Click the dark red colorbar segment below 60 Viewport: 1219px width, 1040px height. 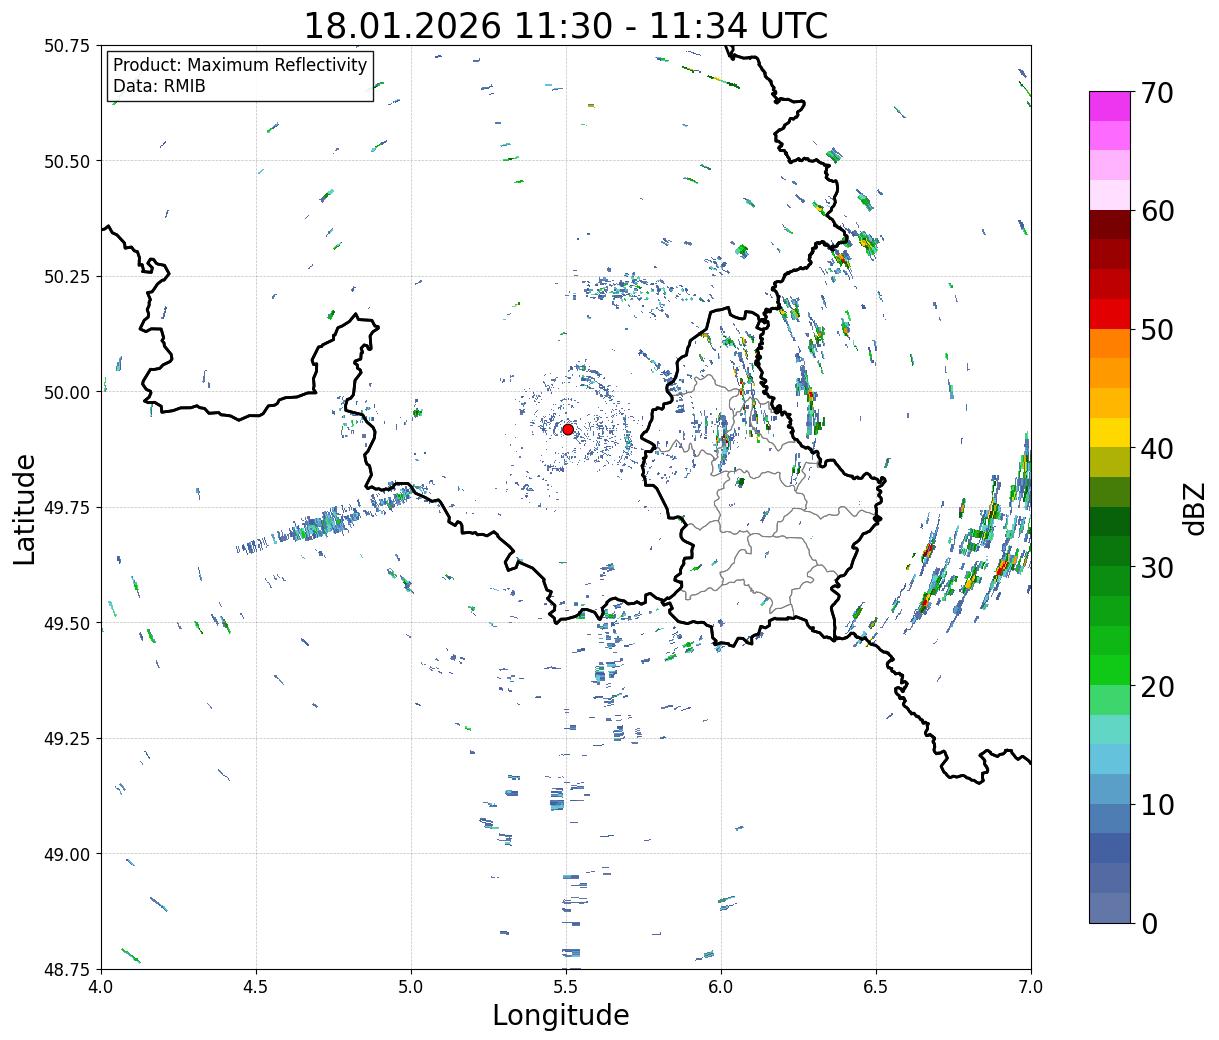pos(1110,224)
